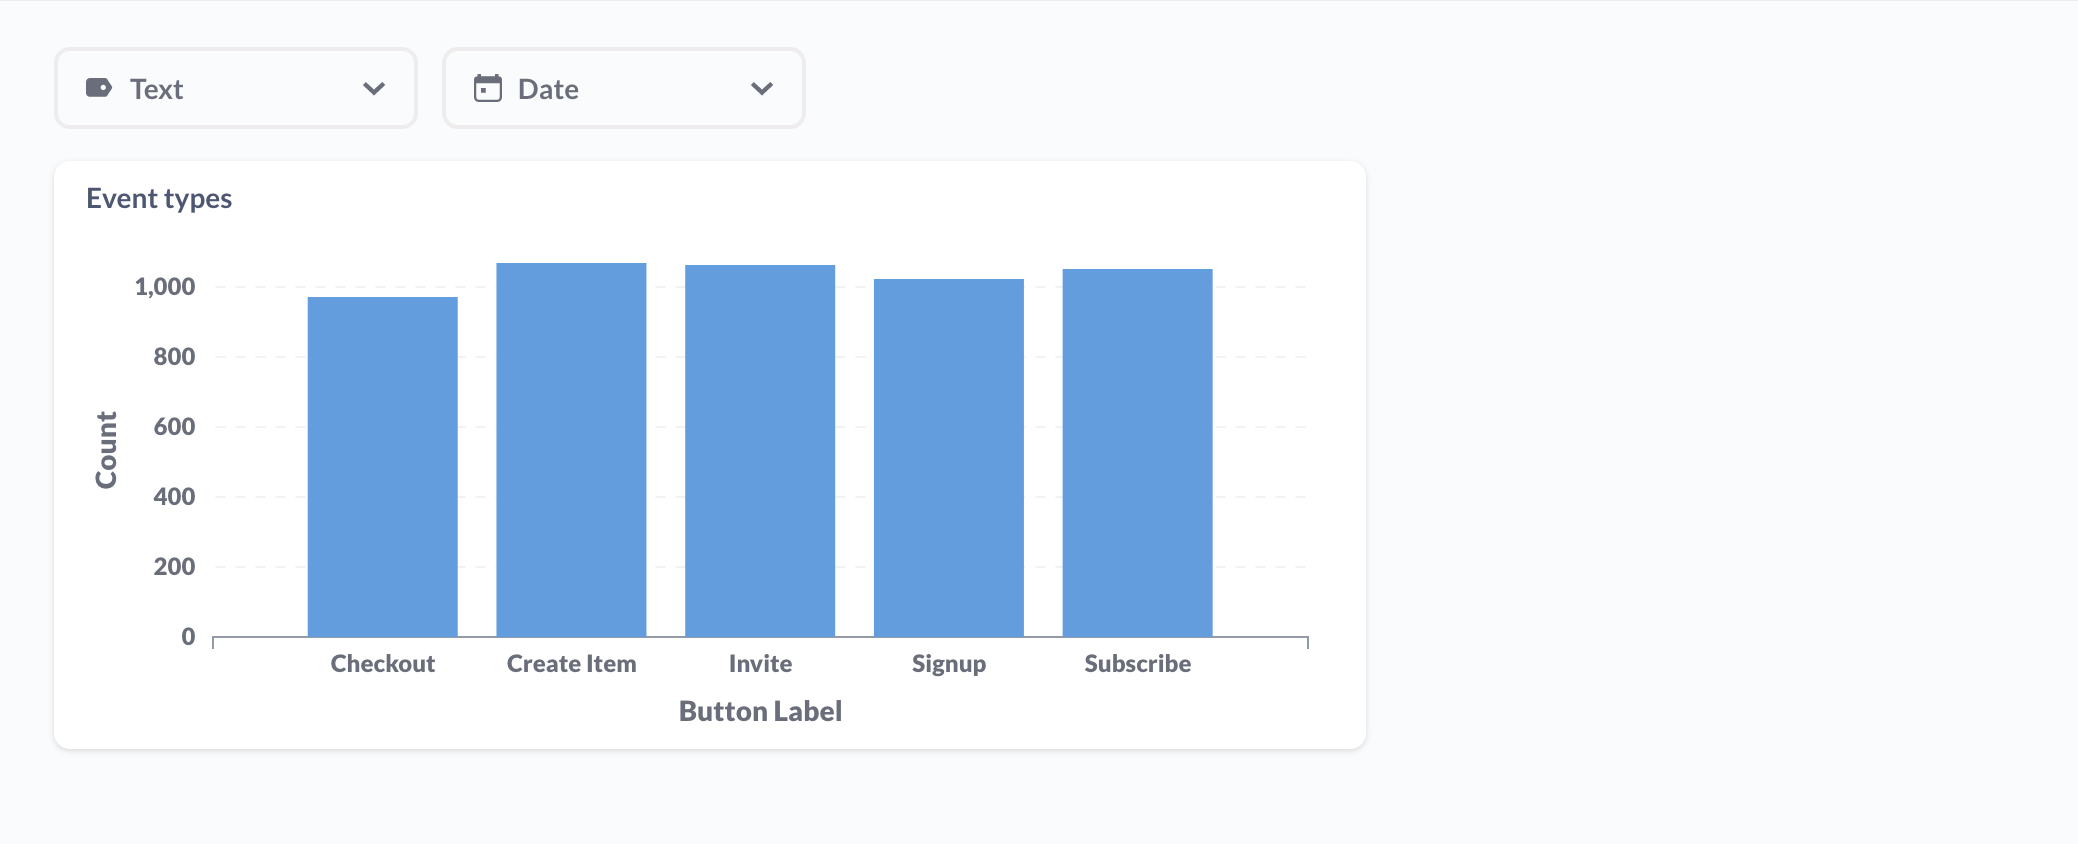
Task: Click the Checkout axis label
Action: pos(383,664)
